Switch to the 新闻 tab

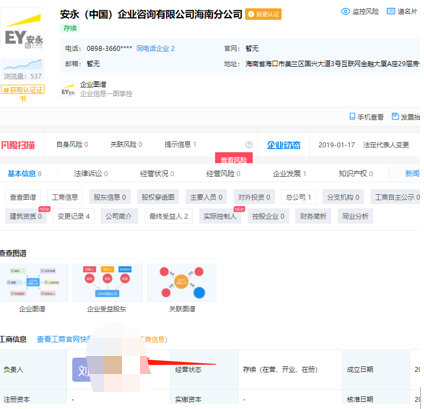(x=412, y=173)
